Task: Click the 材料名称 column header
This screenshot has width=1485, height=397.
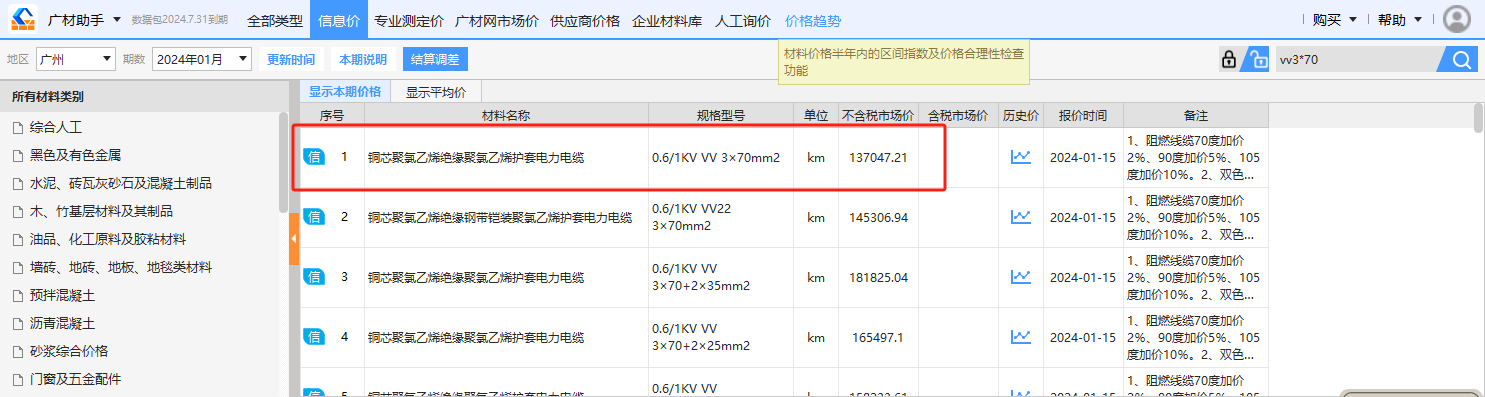Action: [506, 115]
